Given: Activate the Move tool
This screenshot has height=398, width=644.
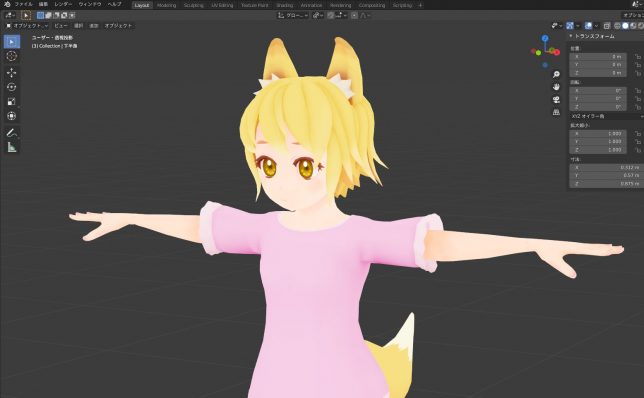Looking at the screenshot, I should pos(12,73).
